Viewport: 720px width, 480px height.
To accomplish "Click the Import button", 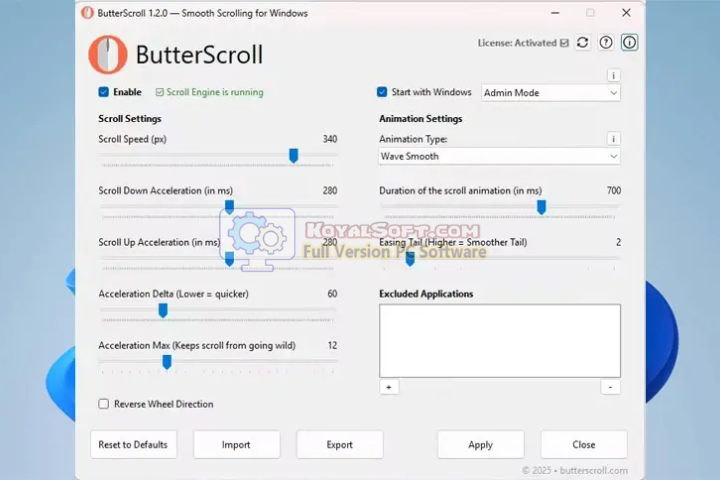I will pos(236,445).
